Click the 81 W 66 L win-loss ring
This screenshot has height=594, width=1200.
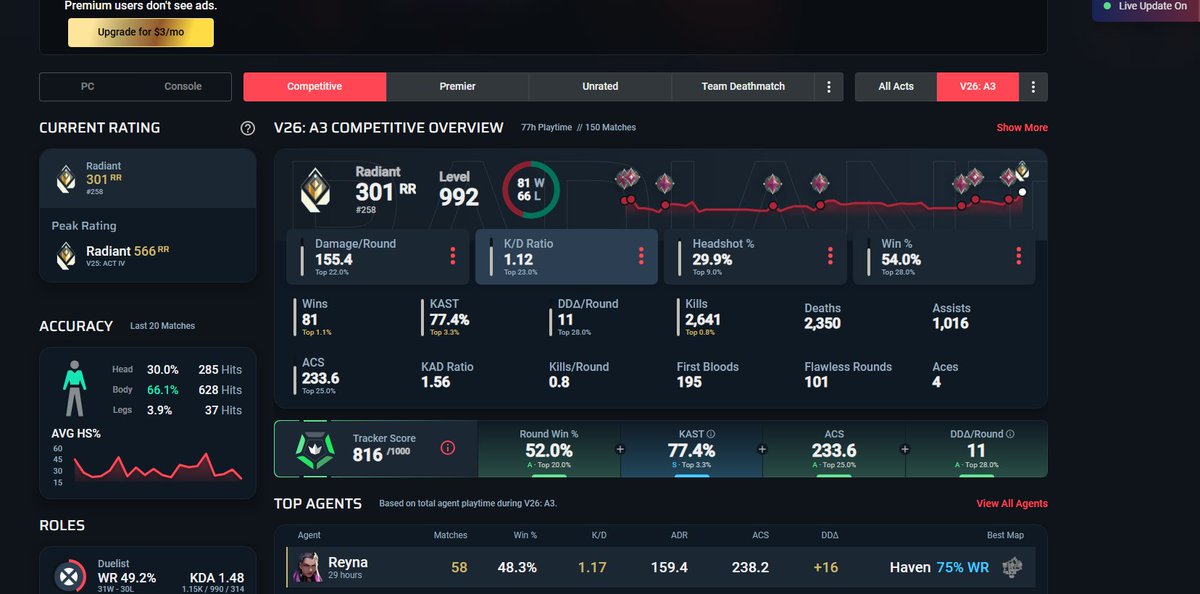[530, 190]
